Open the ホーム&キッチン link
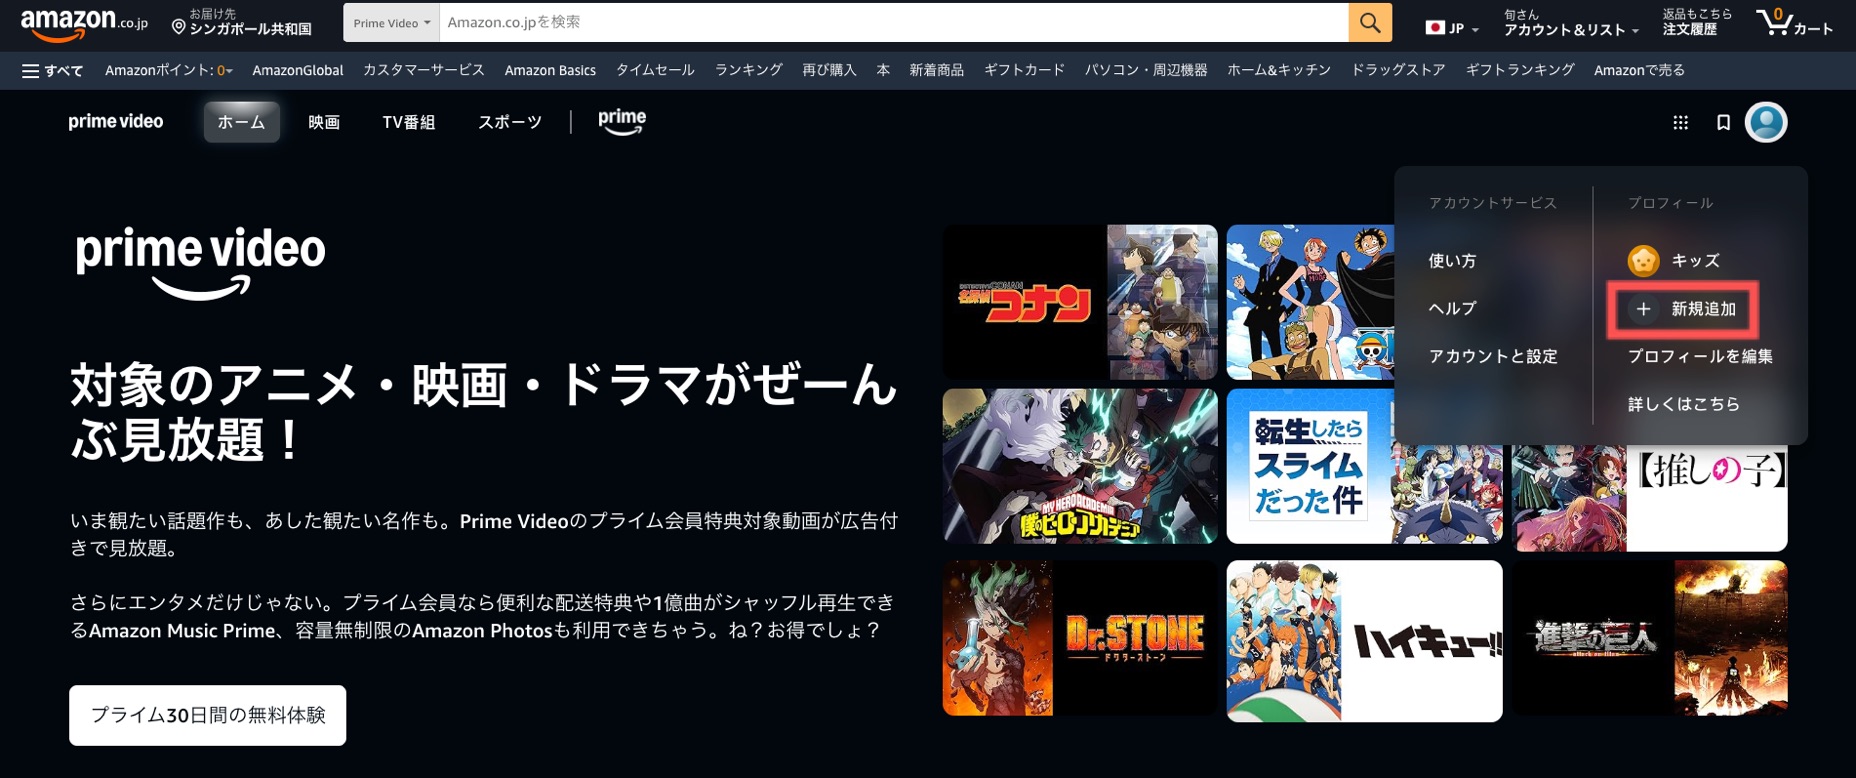 [1278, 70]
